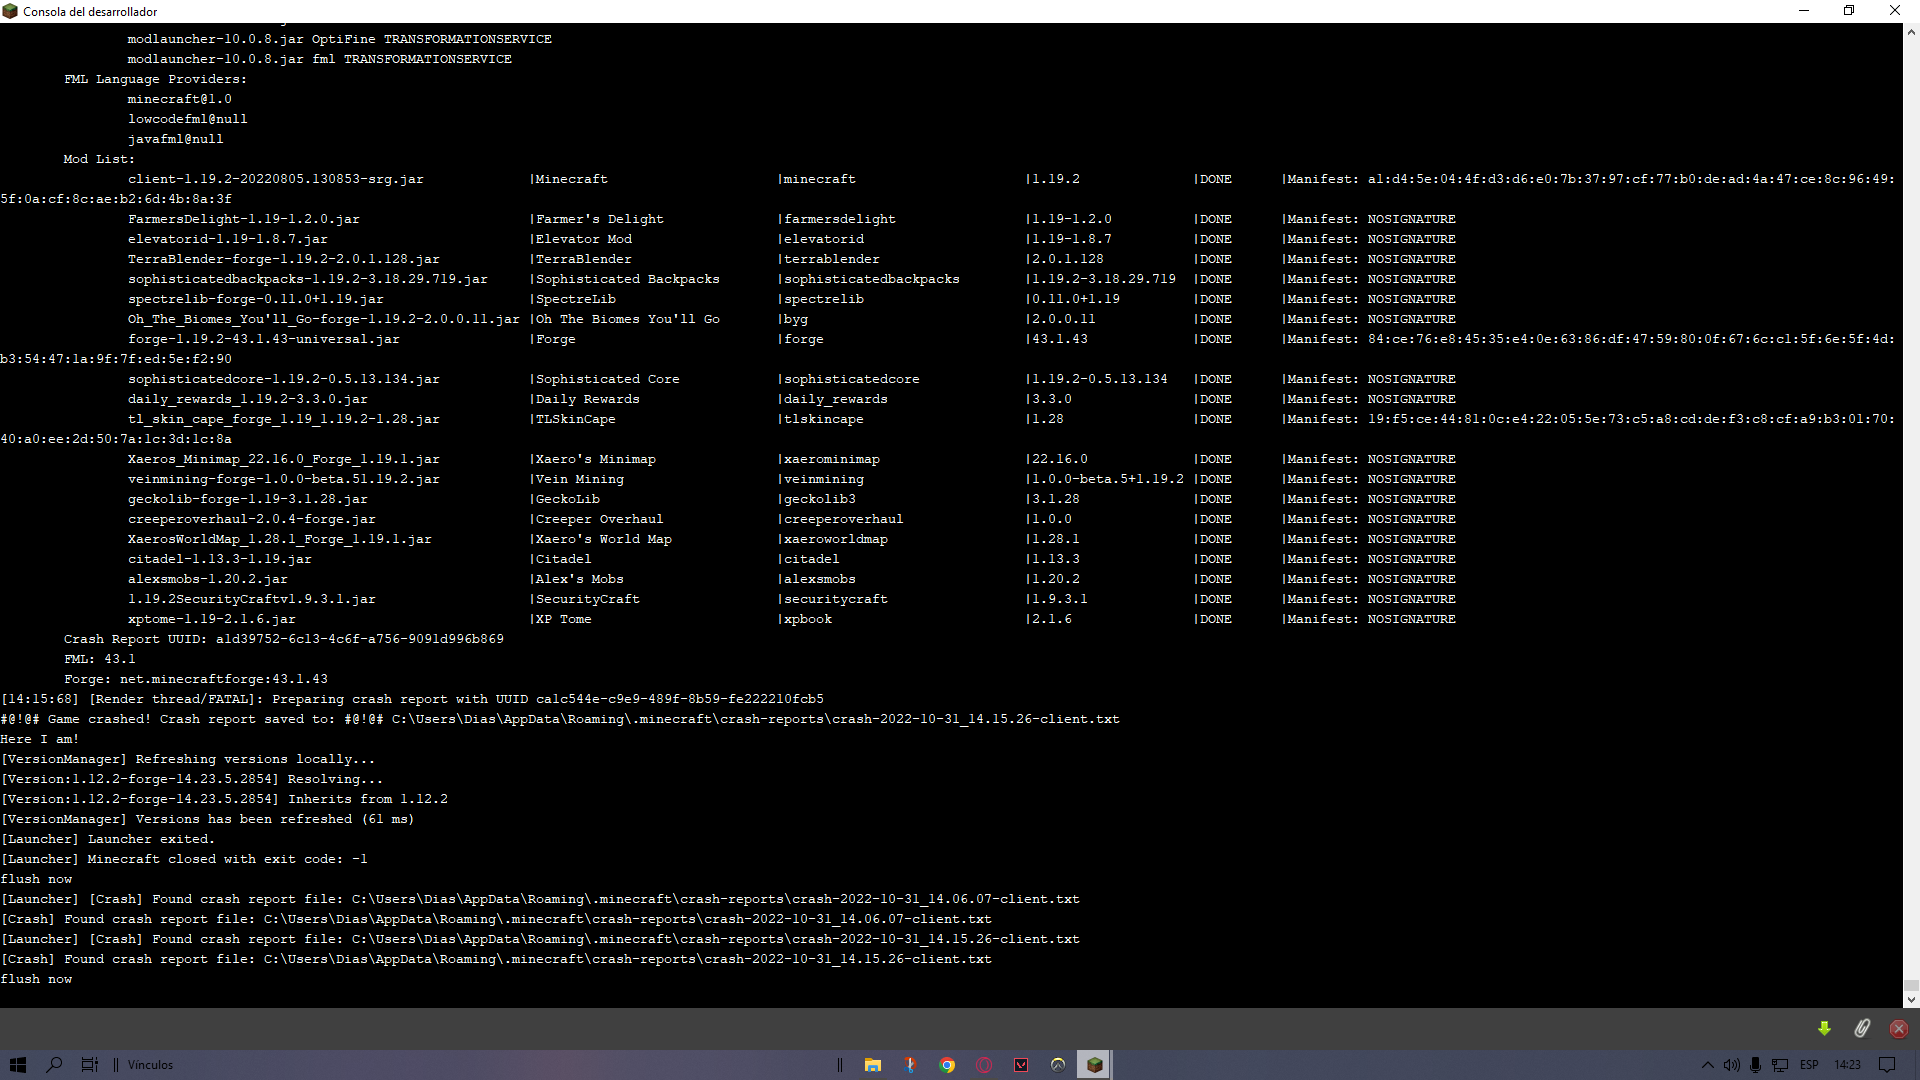Click the 'Preparing crash report with UUID' line

tap(412, 699)
